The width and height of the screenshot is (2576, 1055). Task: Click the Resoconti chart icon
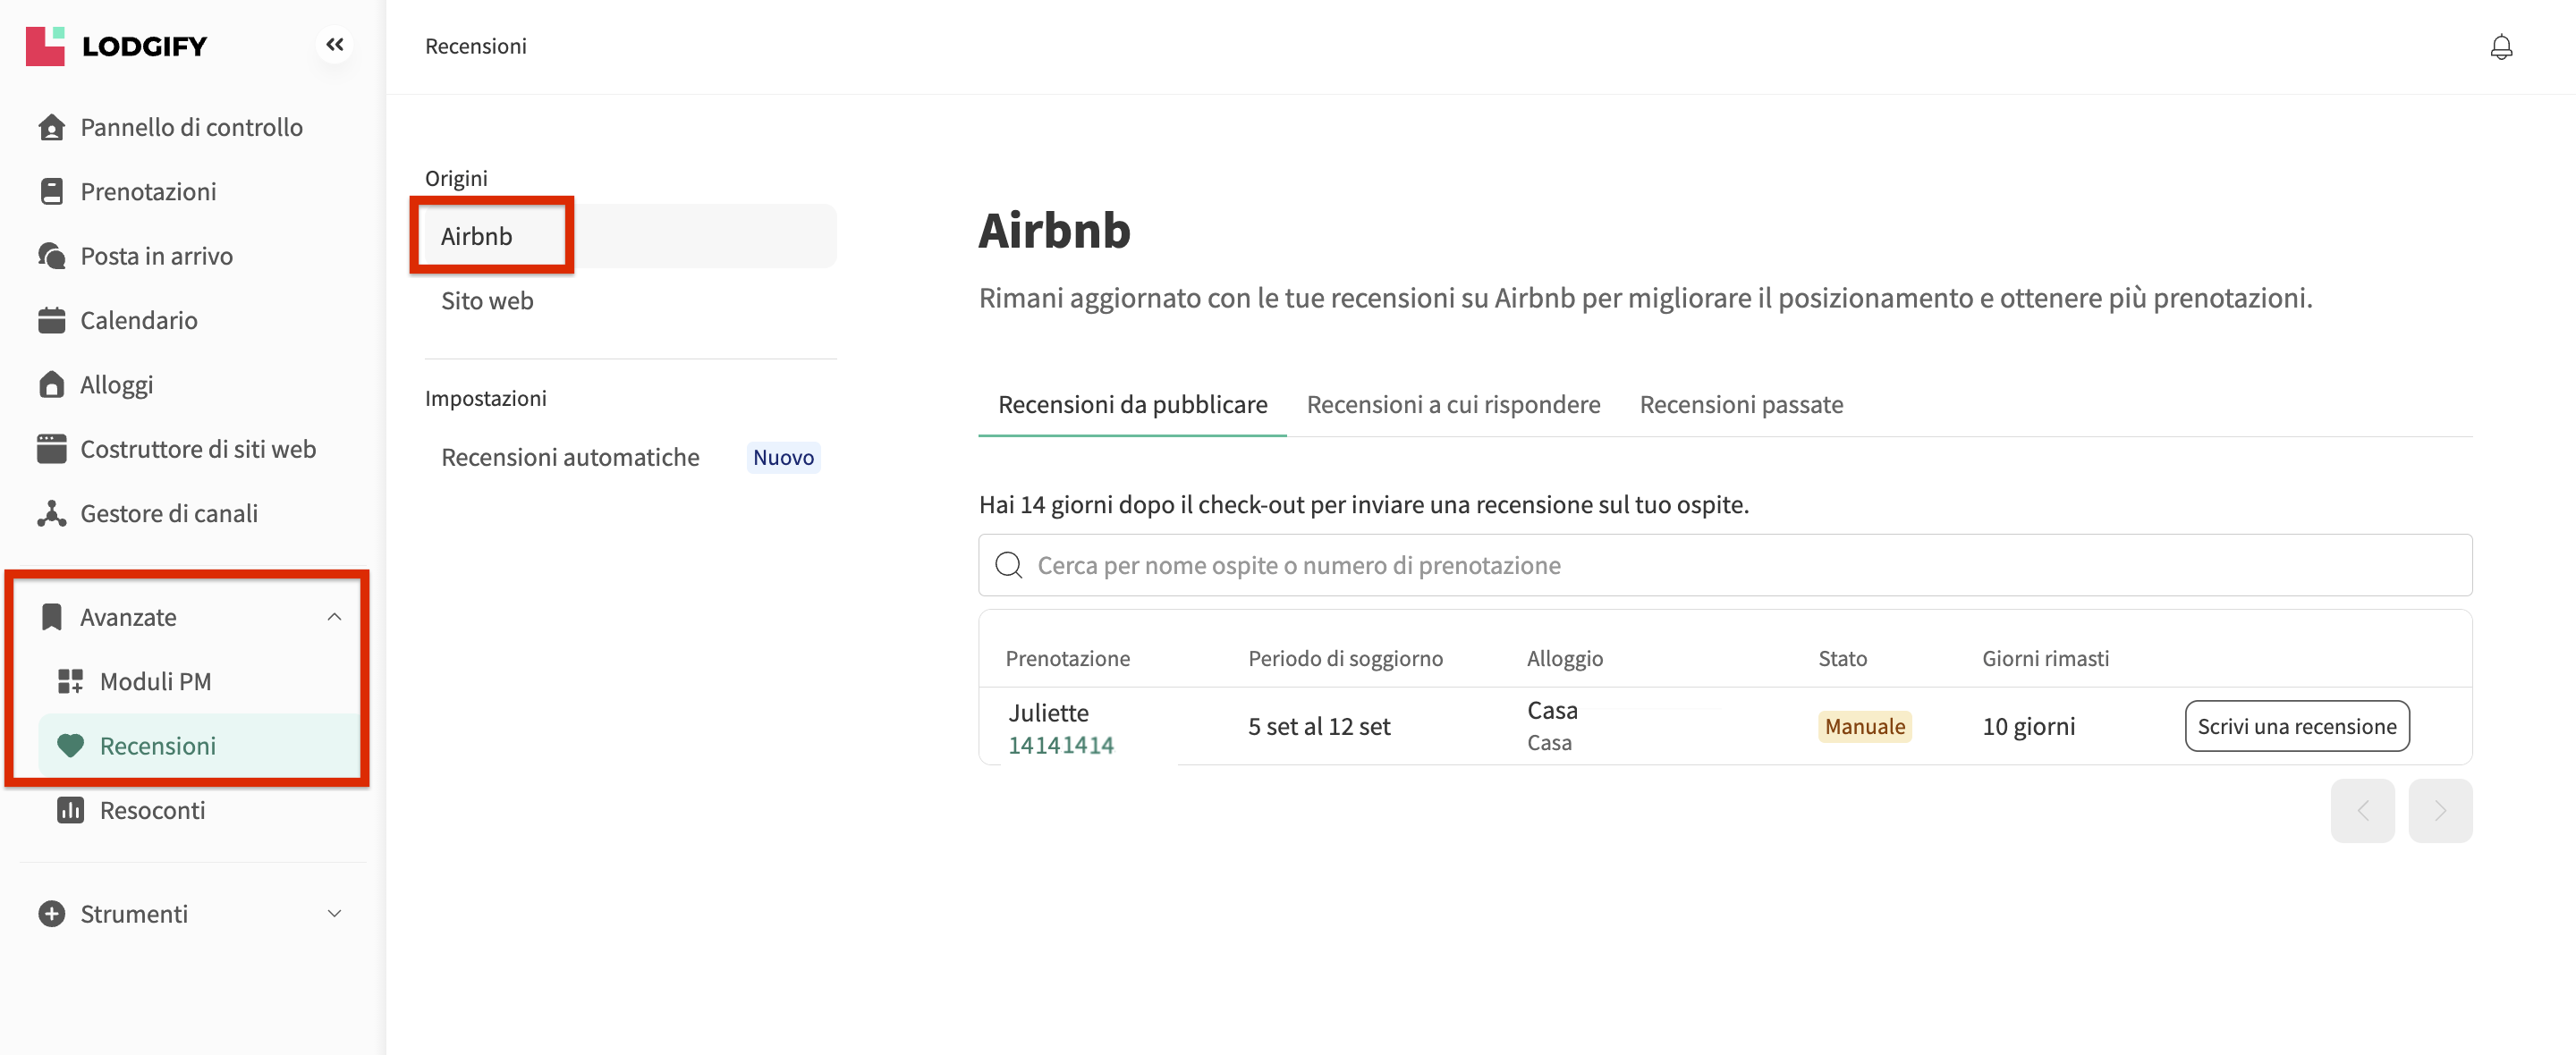70,810
